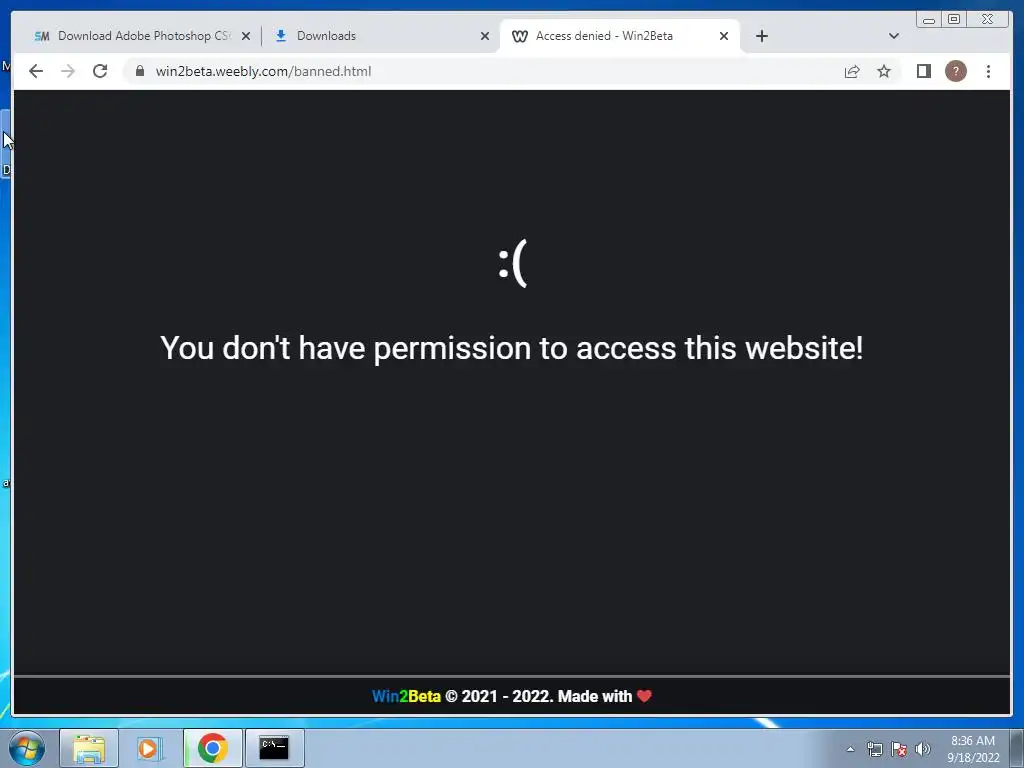Open the Chrome three-dot menu
Image resolution: width=1024 pixels, height=768 pixels.
[988, 71]
